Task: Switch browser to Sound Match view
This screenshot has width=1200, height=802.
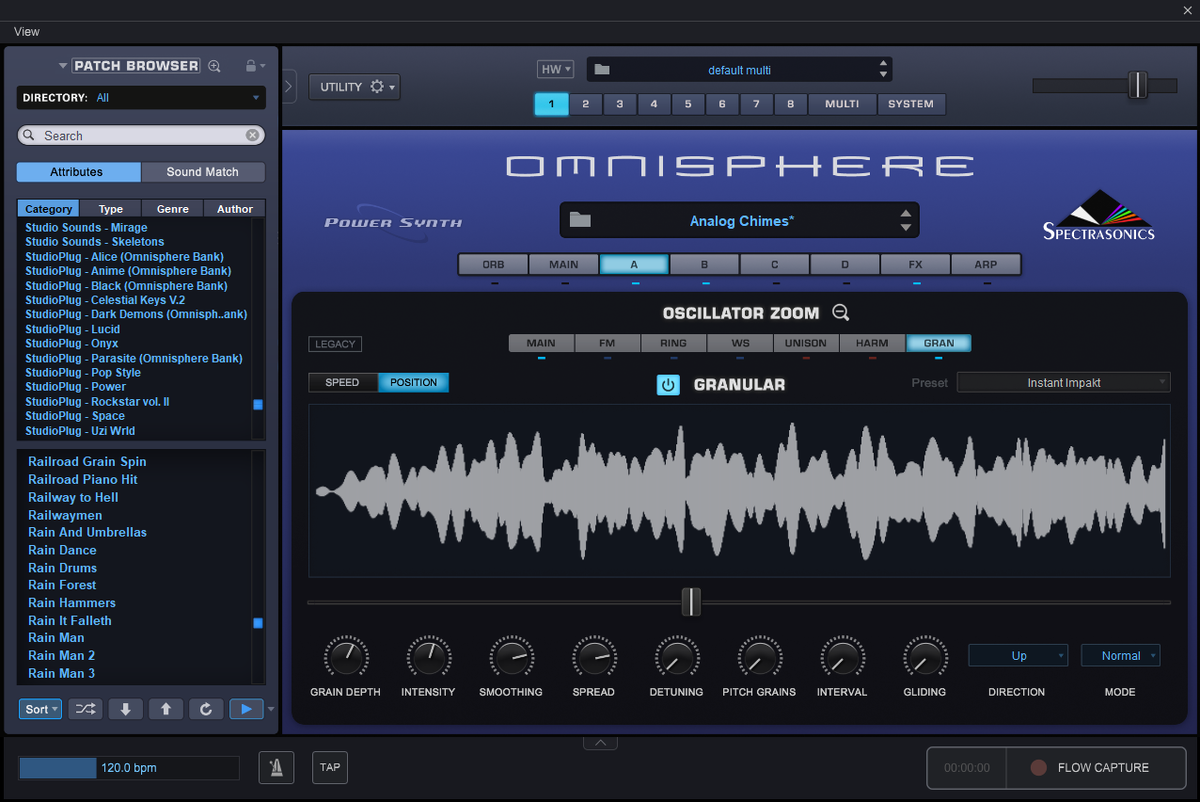Action: pos(203,172)
